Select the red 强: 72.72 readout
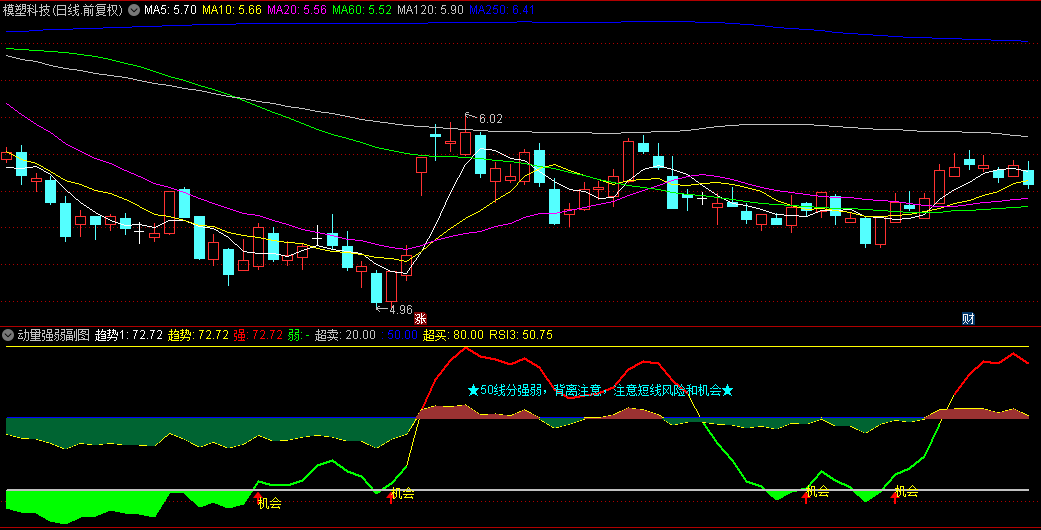 tap(258, 335)
